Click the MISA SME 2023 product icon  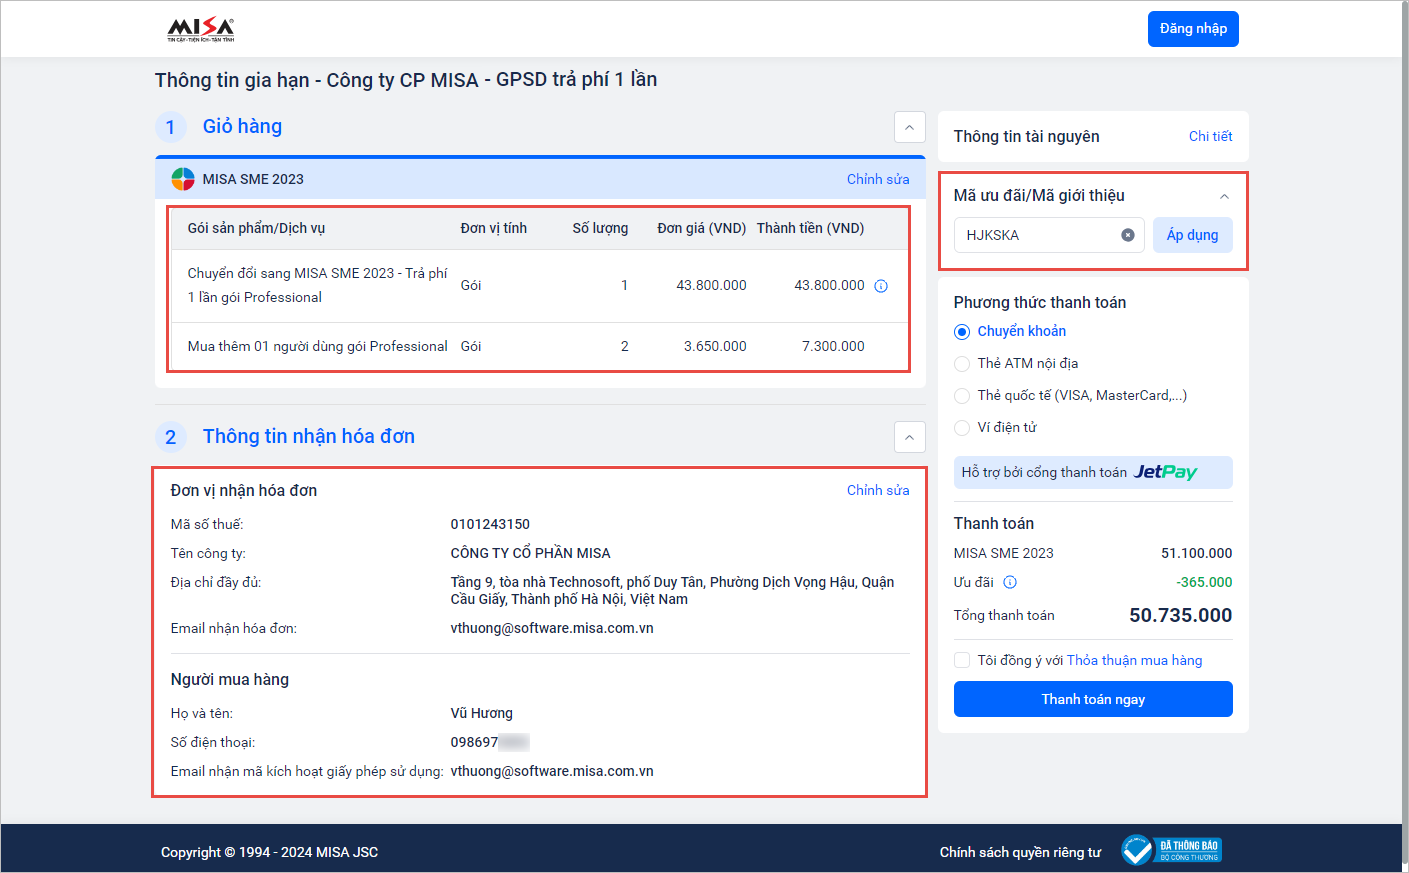point(183,179)
